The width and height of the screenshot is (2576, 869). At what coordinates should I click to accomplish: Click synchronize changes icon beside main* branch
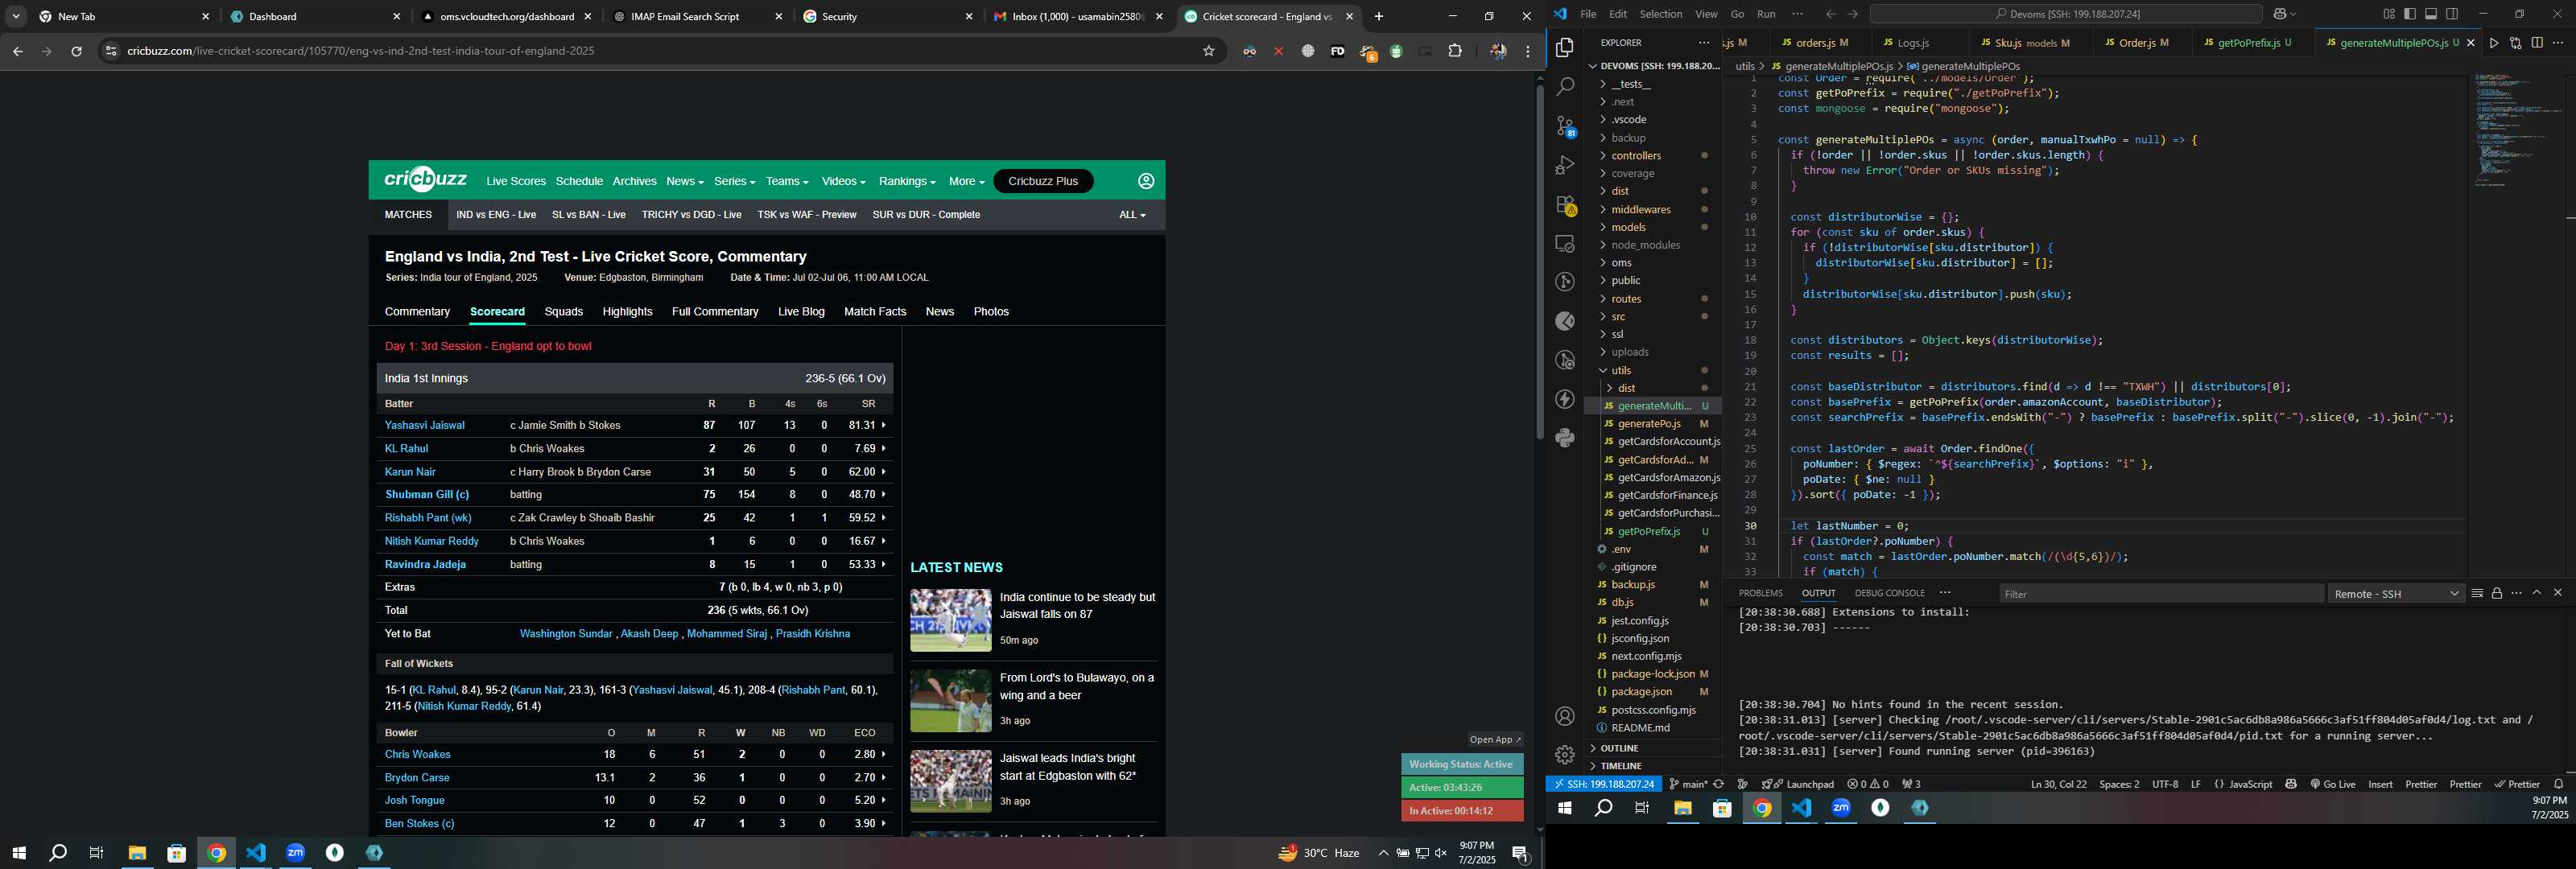tap(1719, 784)
